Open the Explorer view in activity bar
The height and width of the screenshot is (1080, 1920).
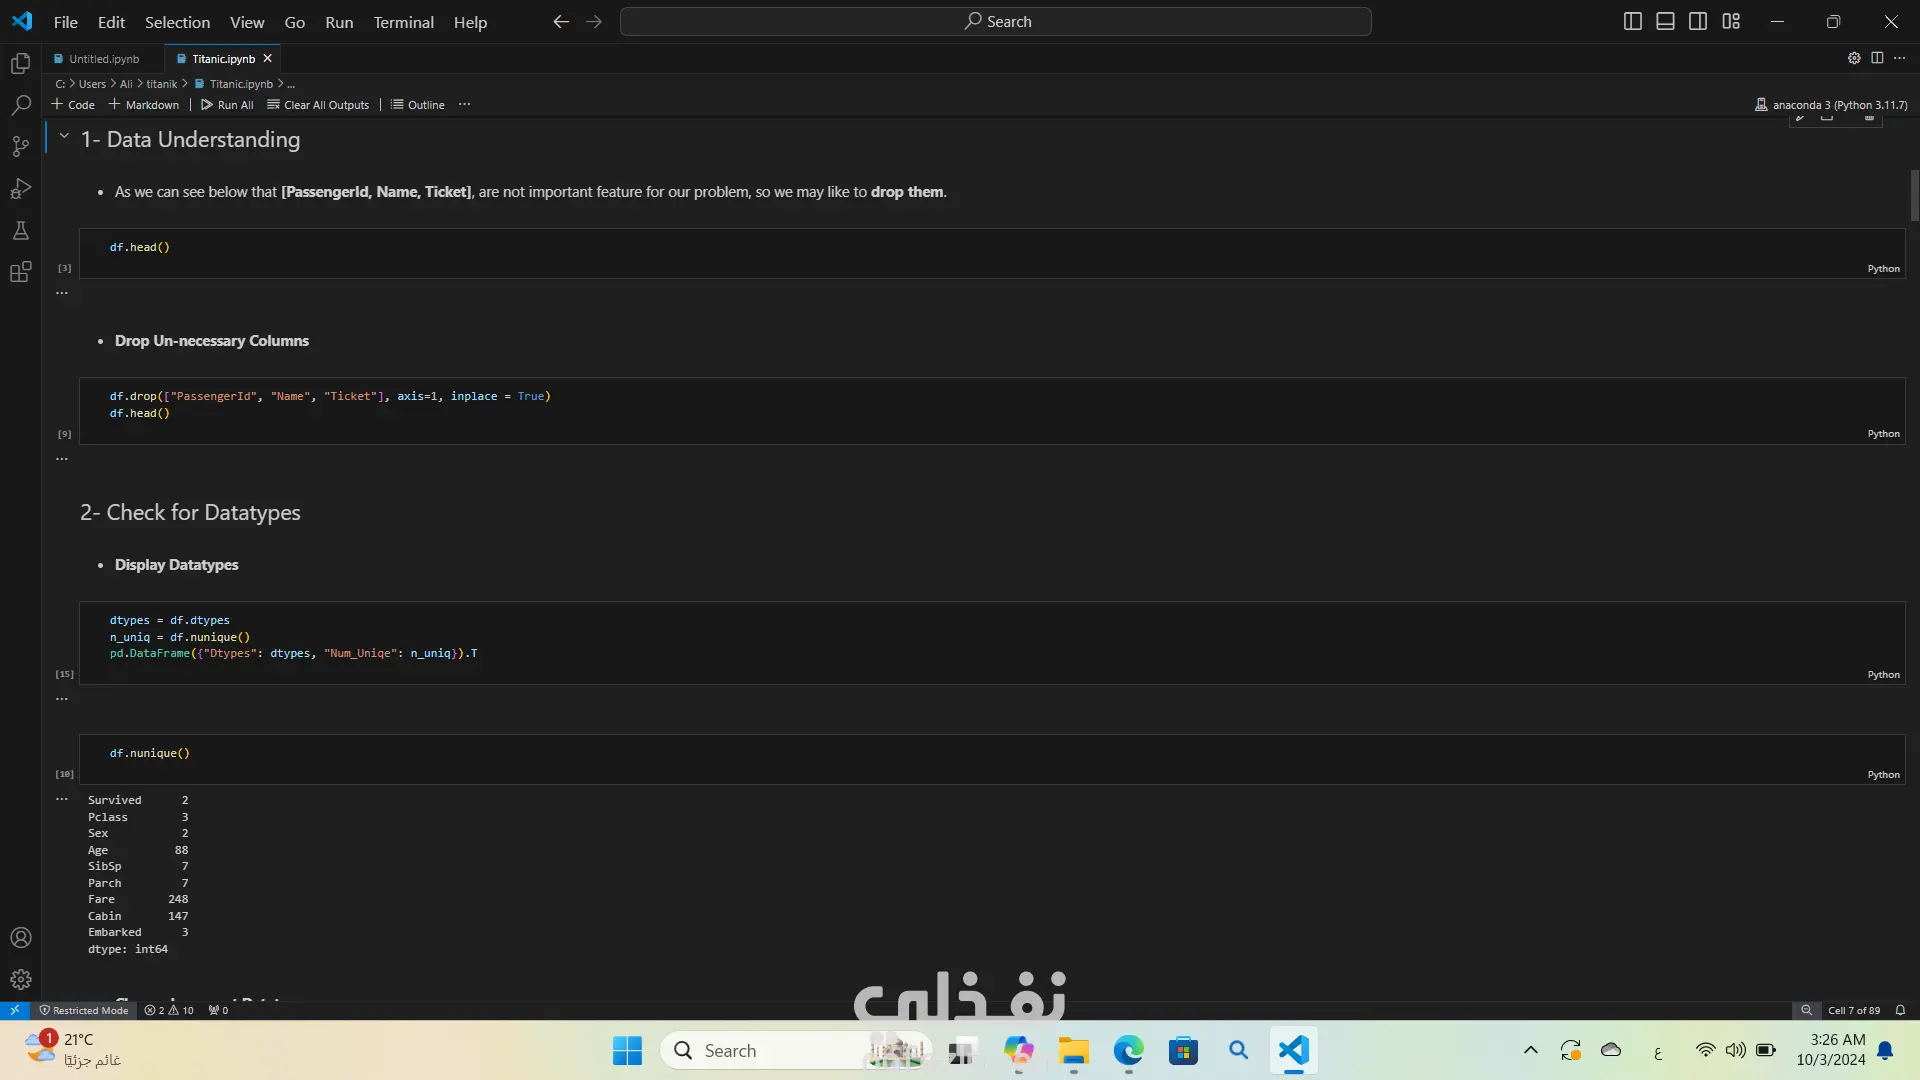pos(20,64)
